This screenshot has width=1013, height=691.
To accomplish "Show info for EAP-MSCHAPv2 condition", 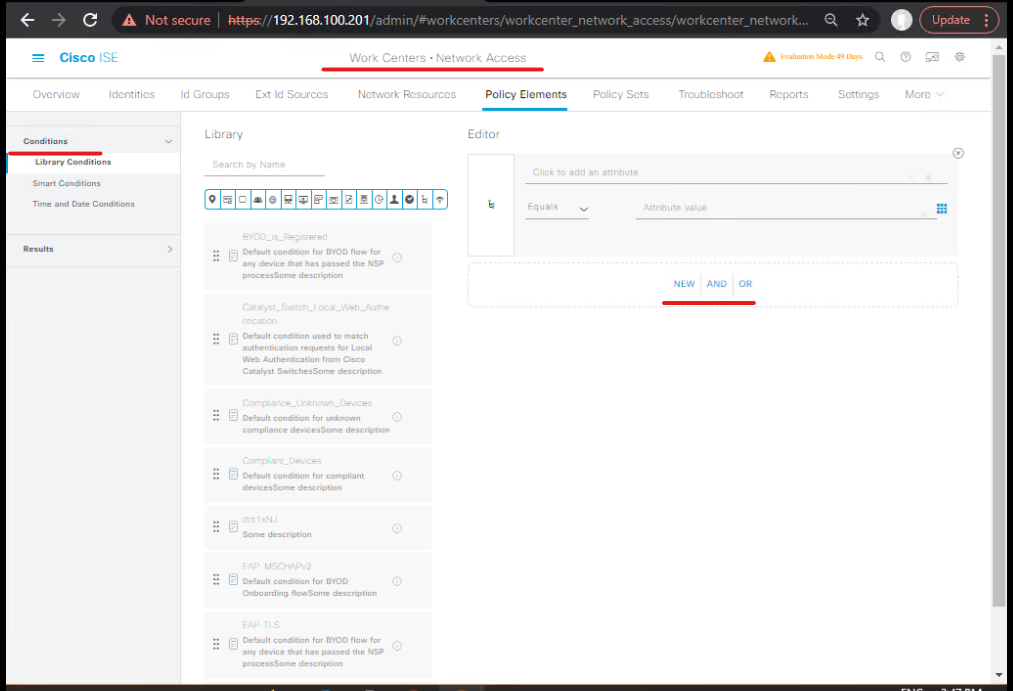I will click(397, 581).
